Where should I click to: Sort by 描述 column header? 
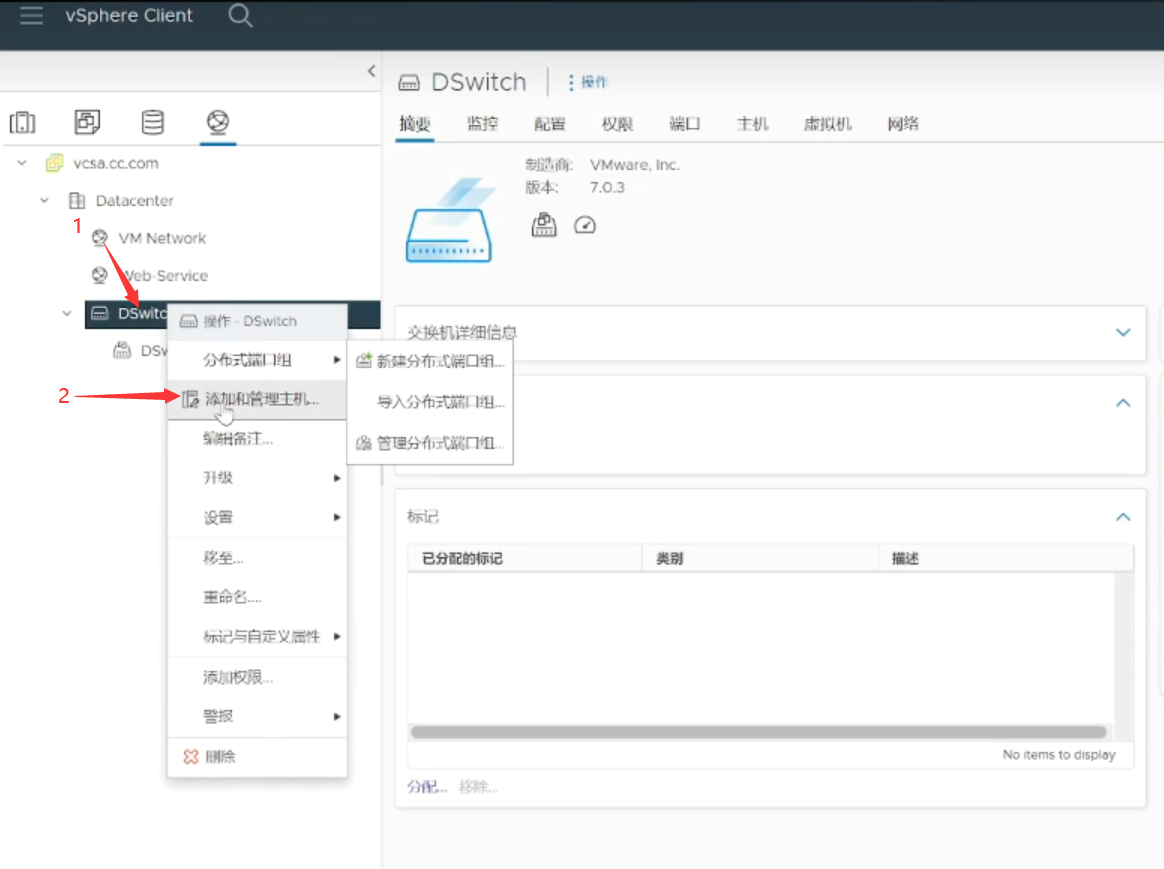click(1006, 558)
